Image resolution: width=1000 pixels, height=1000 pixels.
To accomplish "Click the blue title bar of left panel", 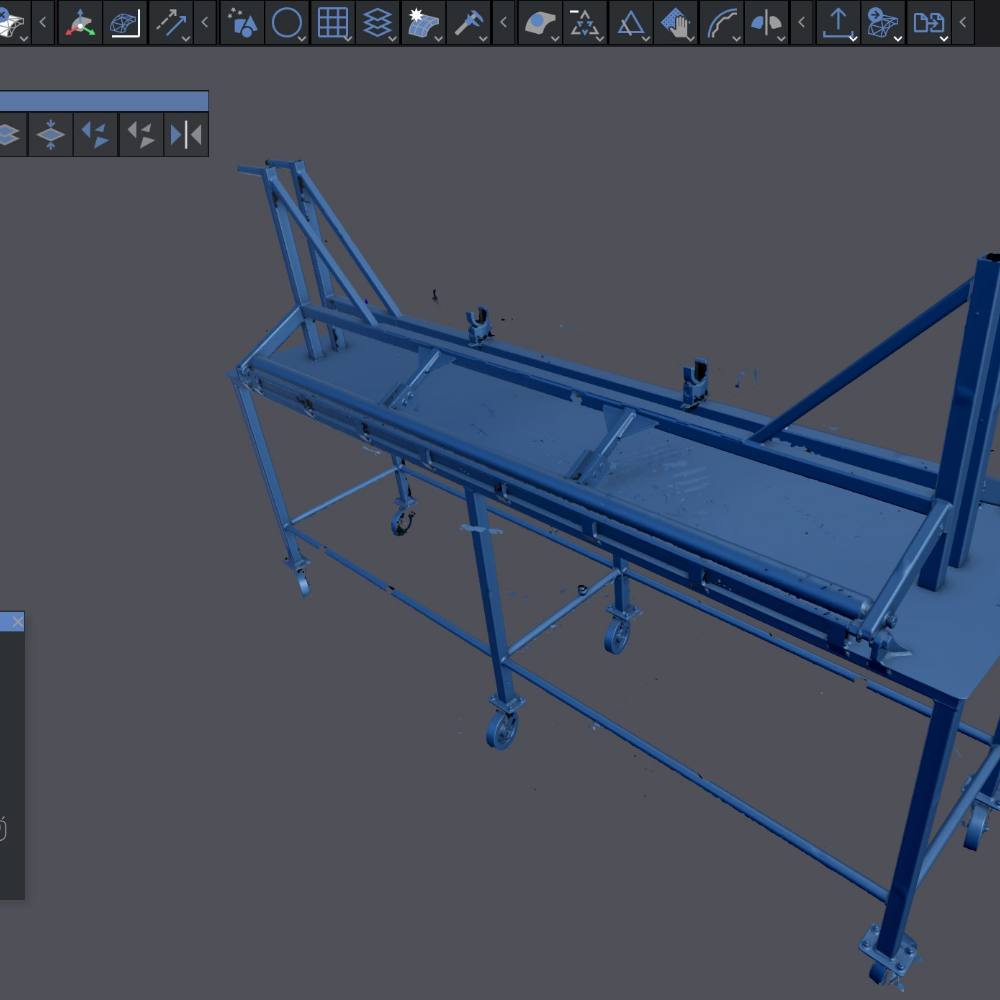I will (104, 101).
